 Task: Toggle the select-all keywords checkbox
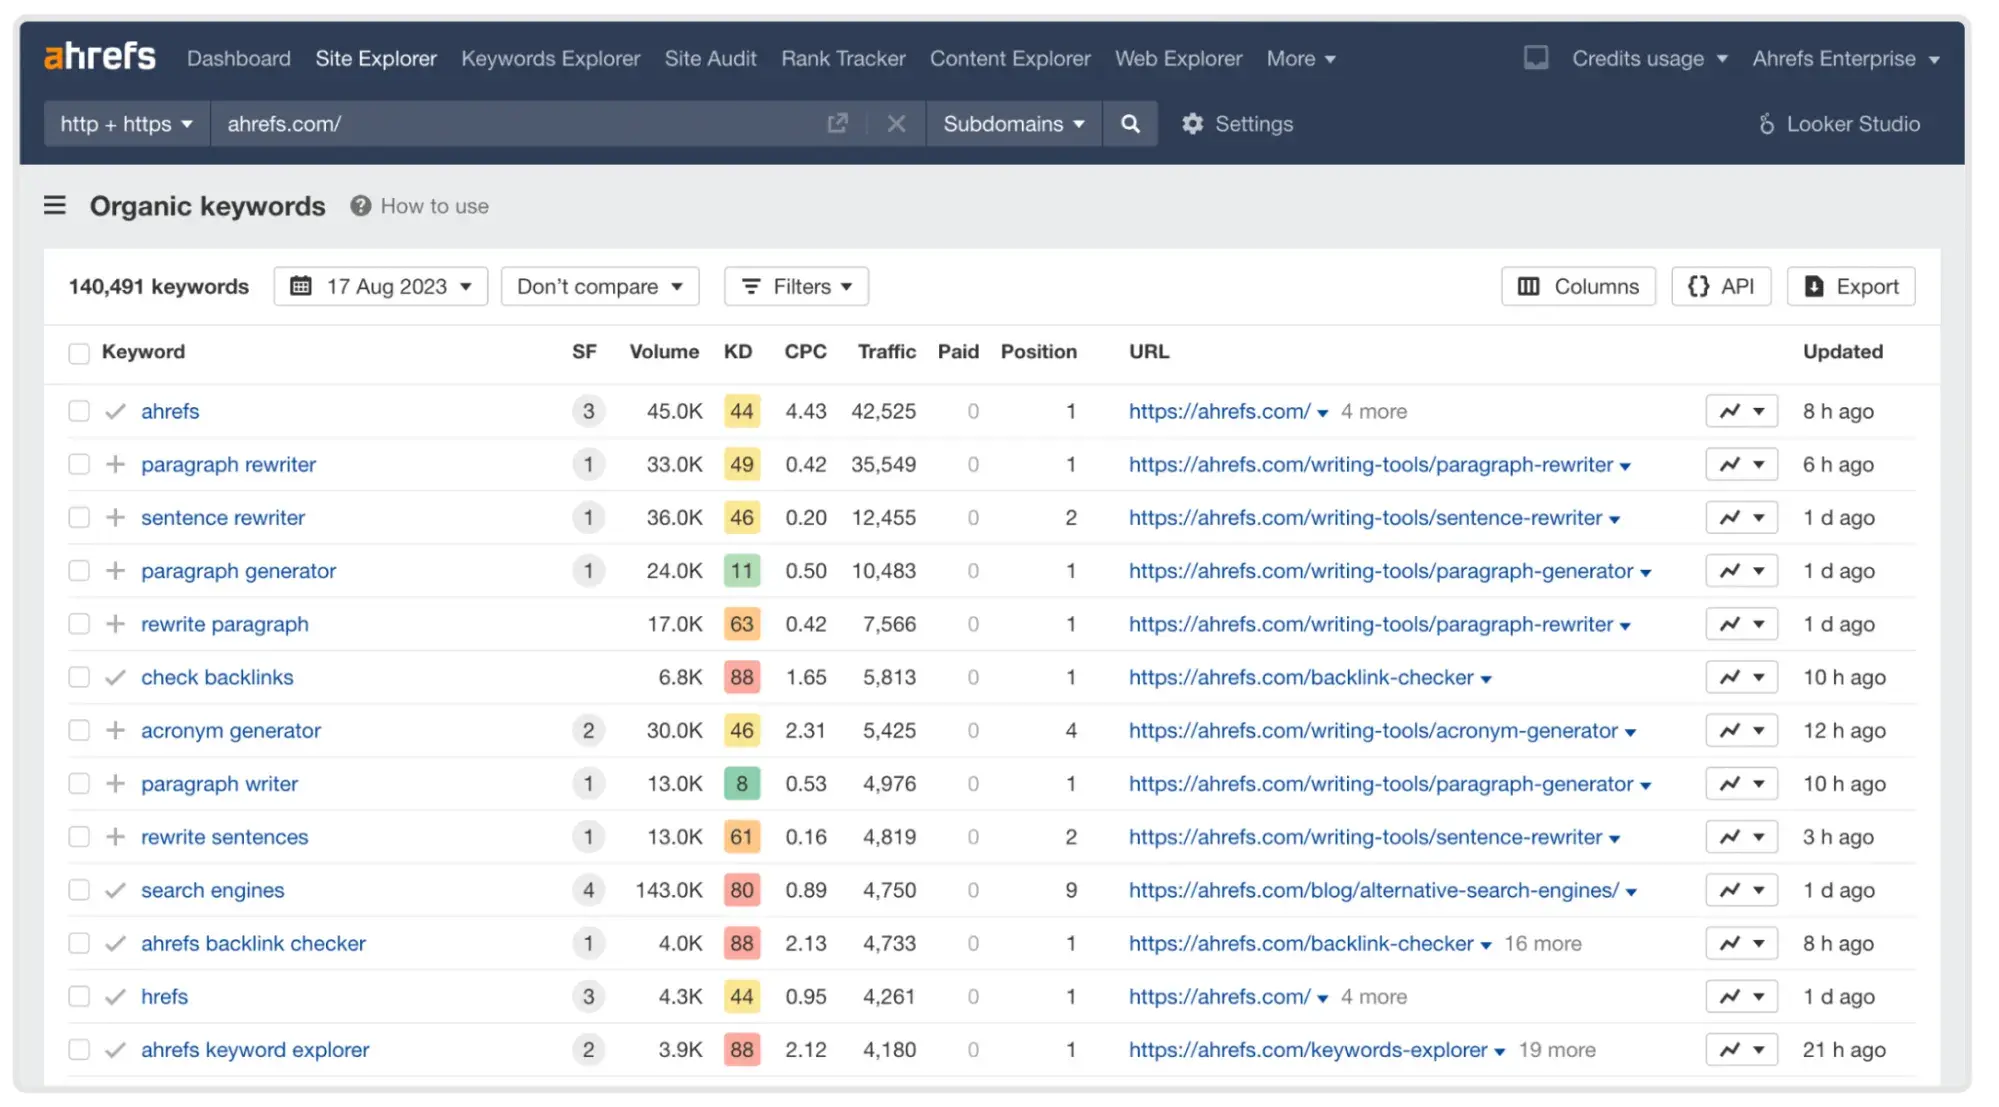pos(79,352)
